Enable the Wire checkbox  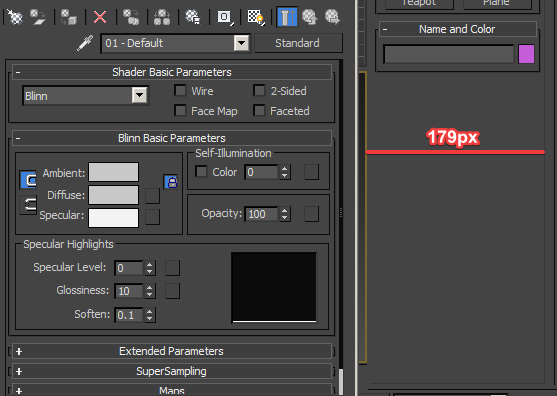click(180, 91)
